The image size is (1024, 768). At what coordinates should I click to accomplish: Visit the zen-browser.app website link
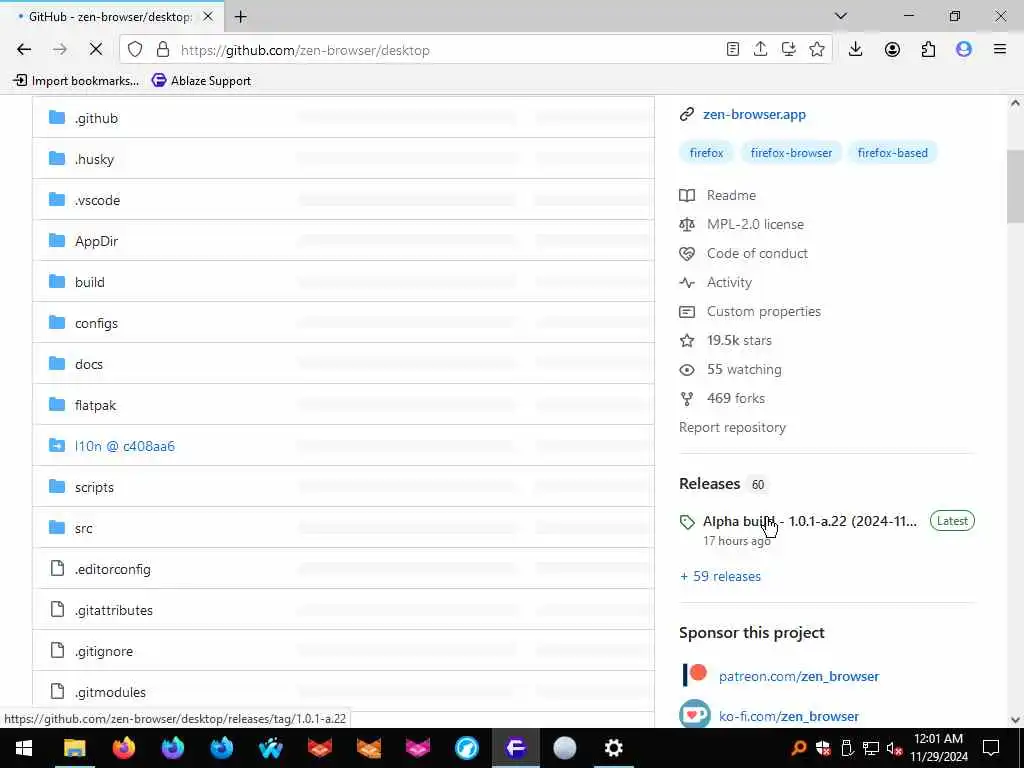(754, 114)
